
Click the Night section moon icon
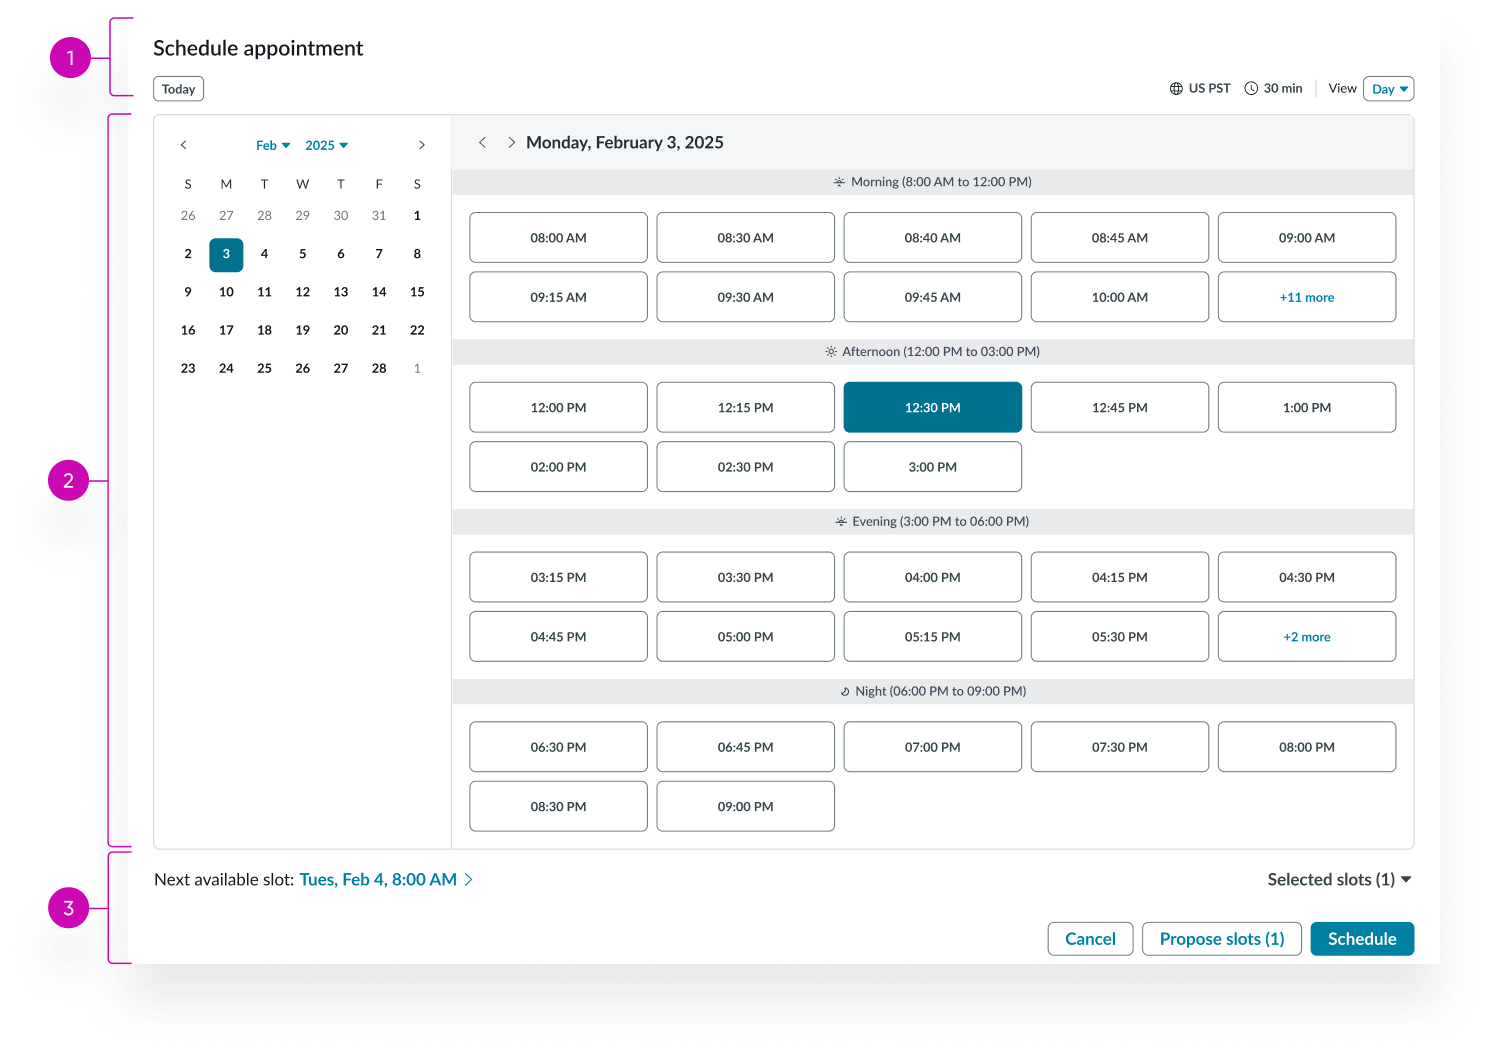pyautogui.click(x=846, y=691)
